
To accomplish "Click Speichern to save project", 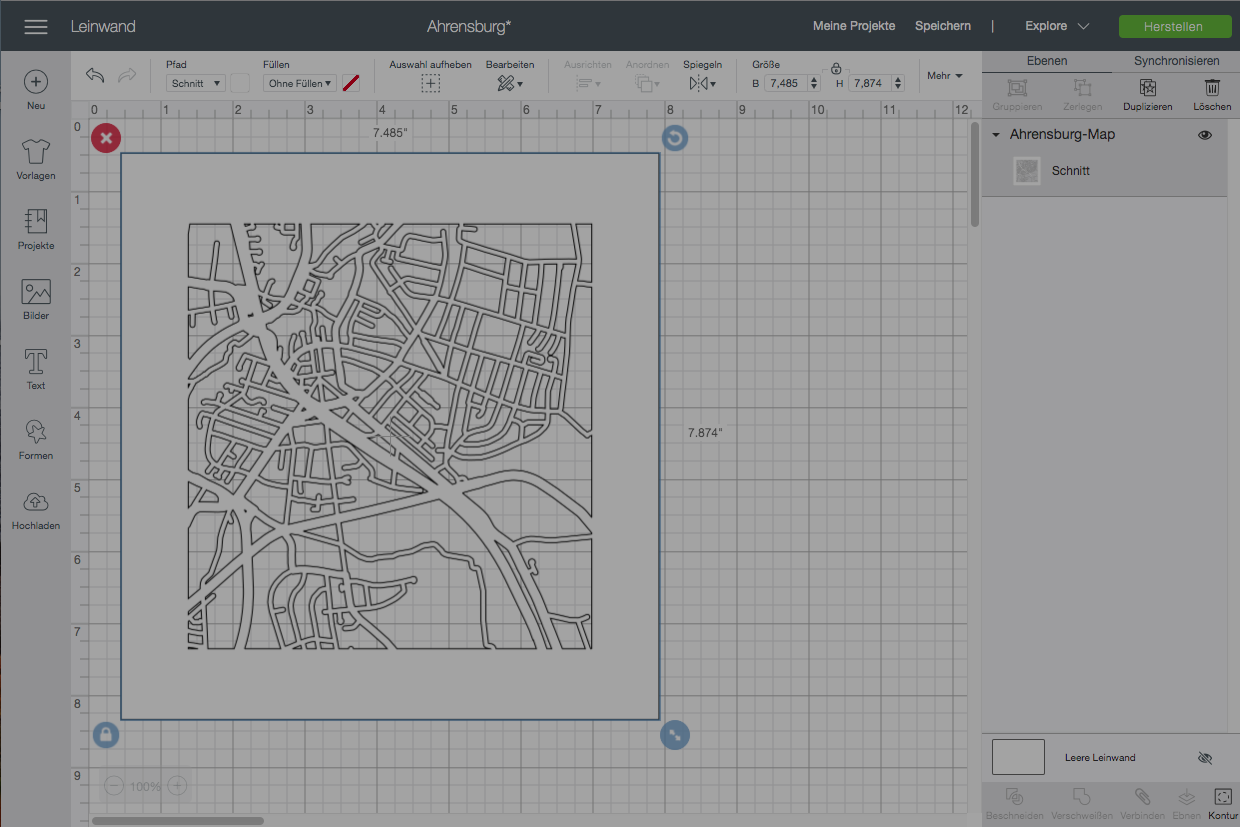I will click(942, 26).
